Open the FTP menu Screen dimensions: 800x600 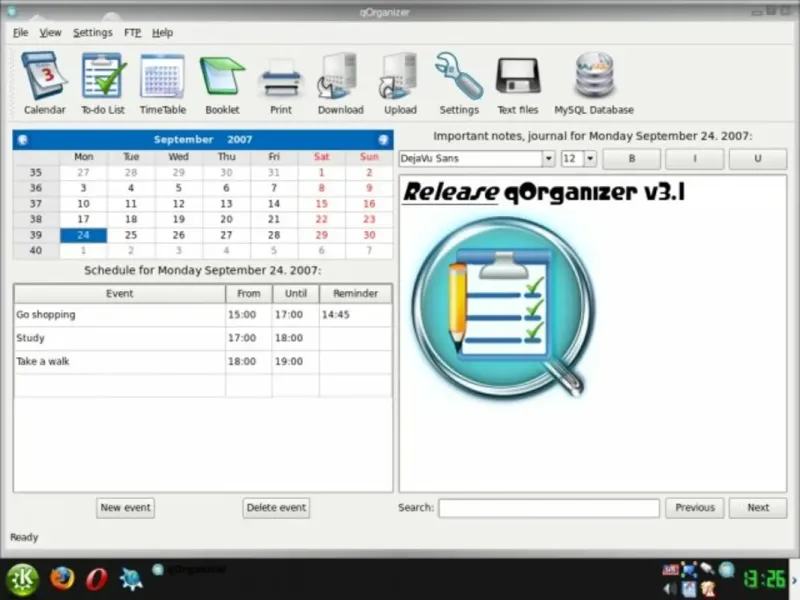132,33
